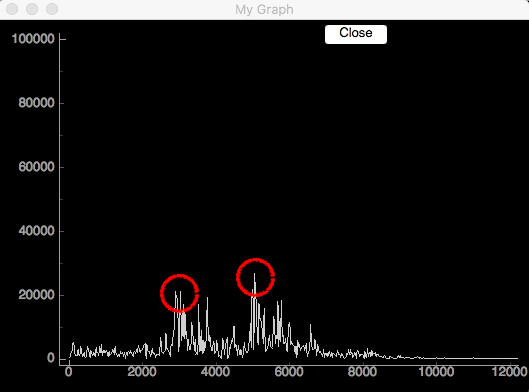Click the 4000 x-axis label
This screenshot has height=392, width=529.
(216, 372)
